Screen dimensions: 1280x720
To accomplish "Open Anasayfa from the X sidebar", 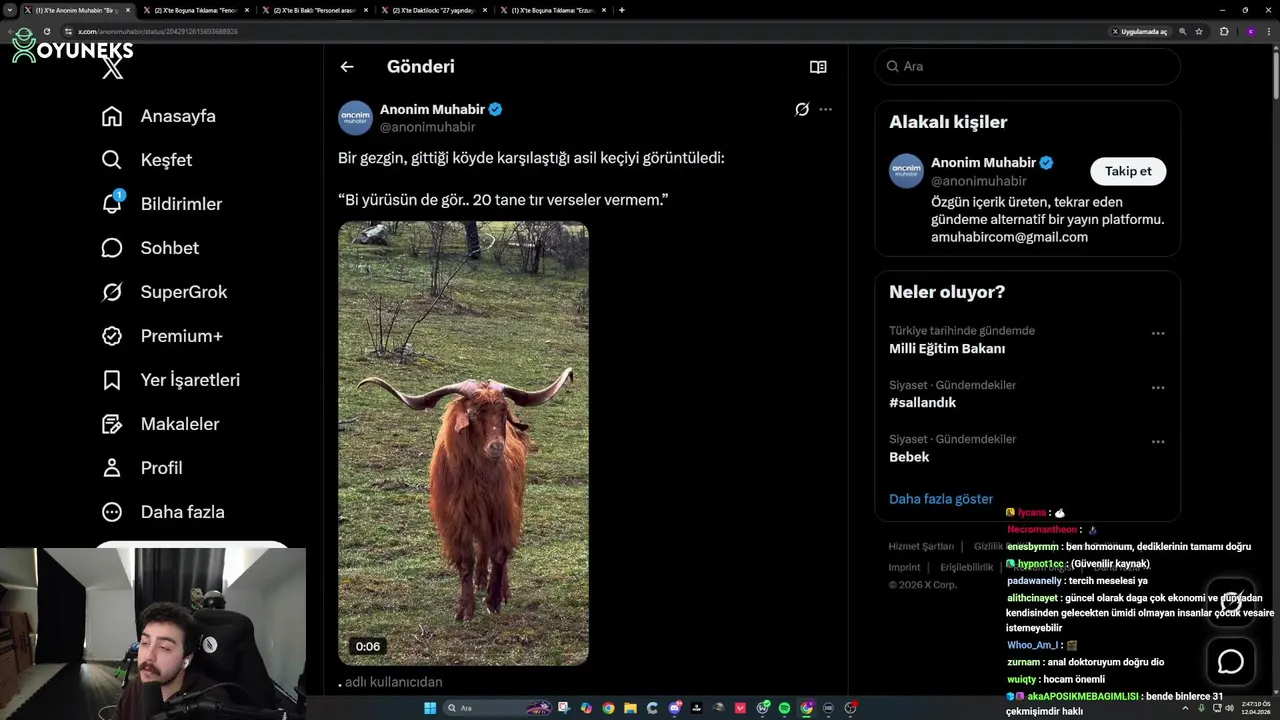I will [x=158, y=116].
